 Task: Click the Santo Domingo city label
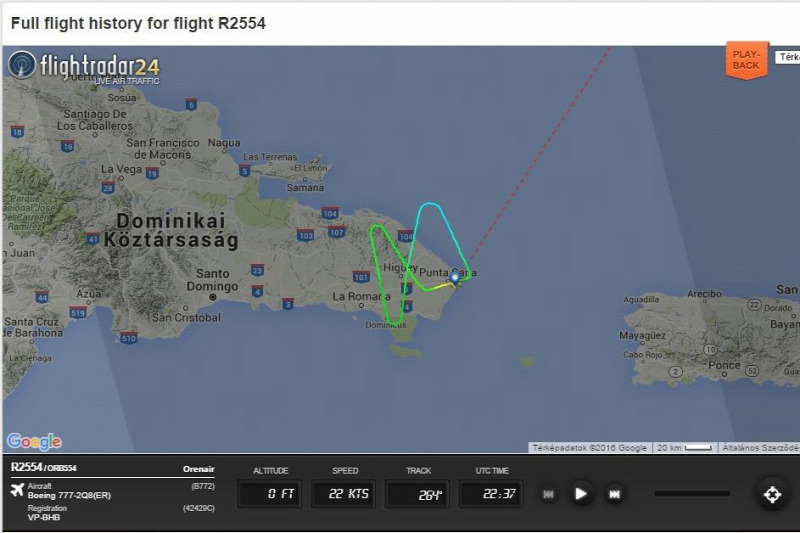[212, 280]
